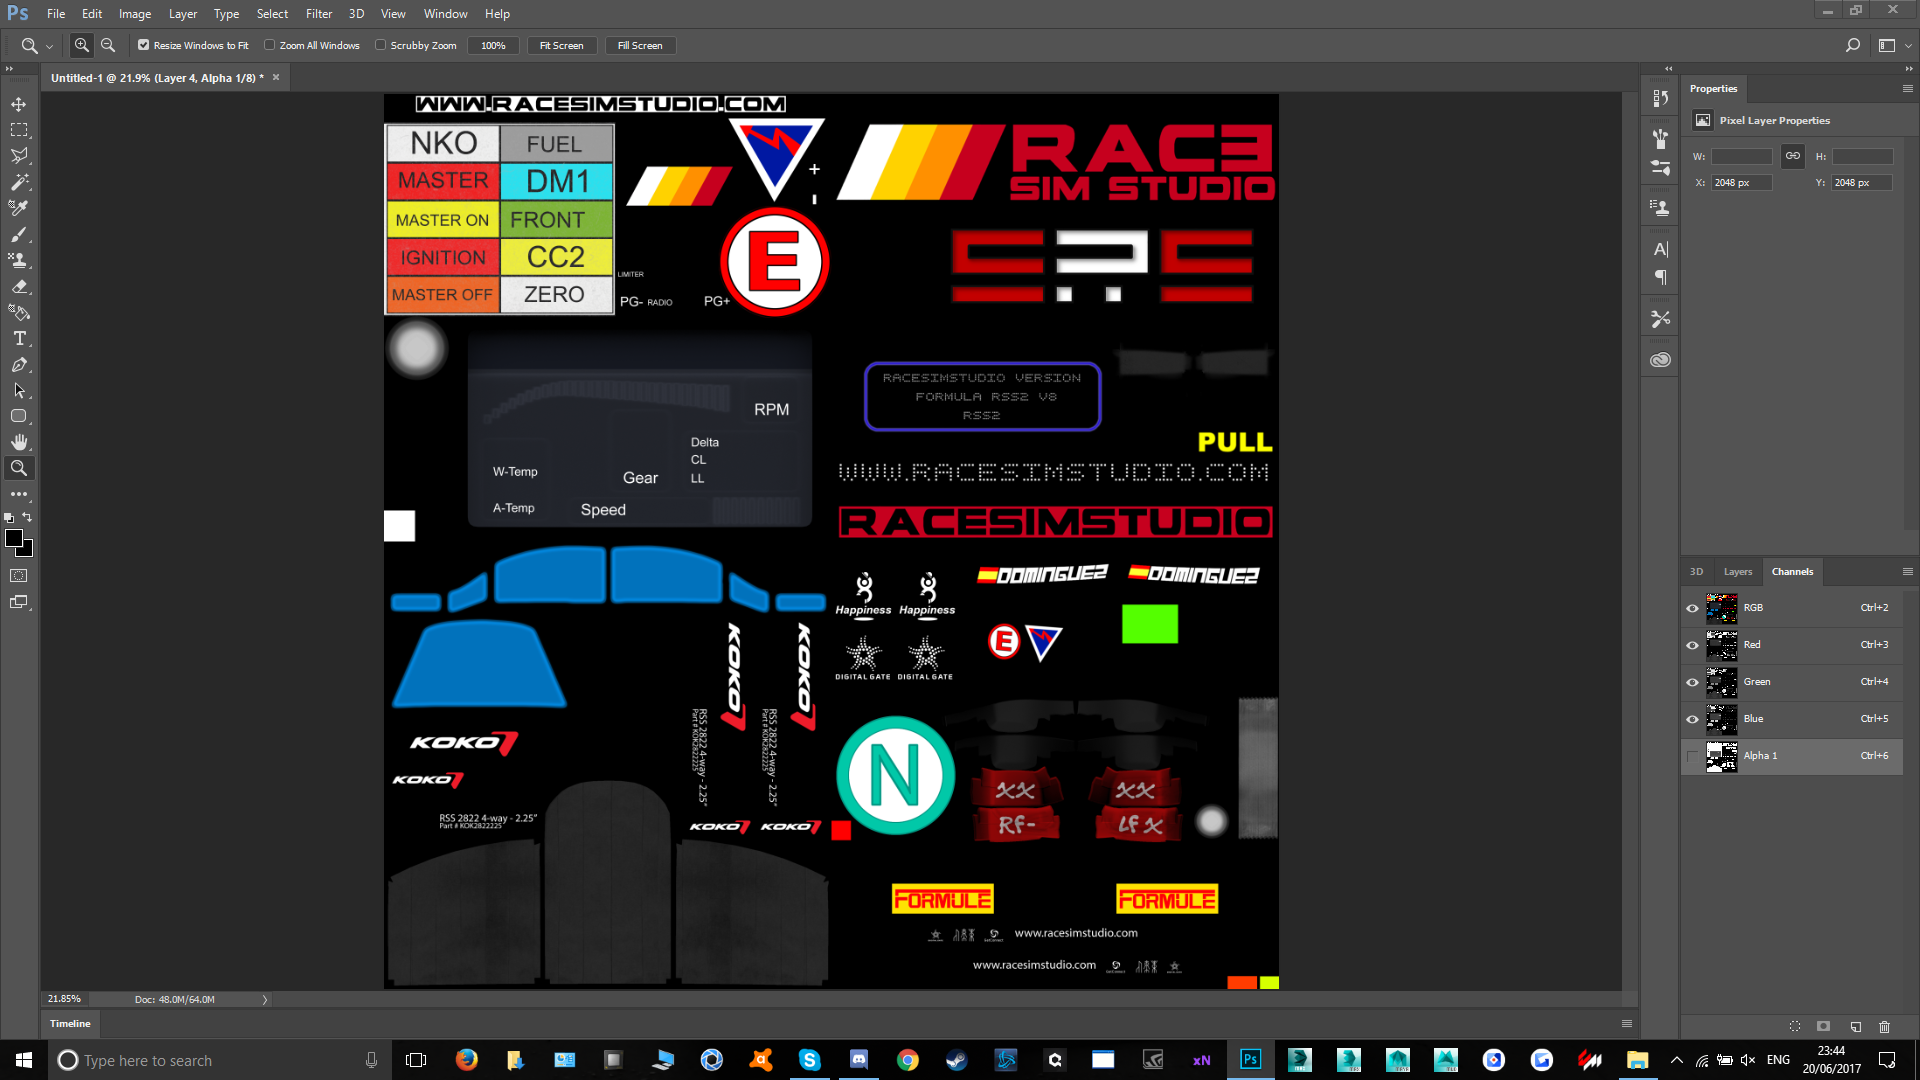Switch to the Layers tab
1920x1080 pixels.
tap(1738, 572)
